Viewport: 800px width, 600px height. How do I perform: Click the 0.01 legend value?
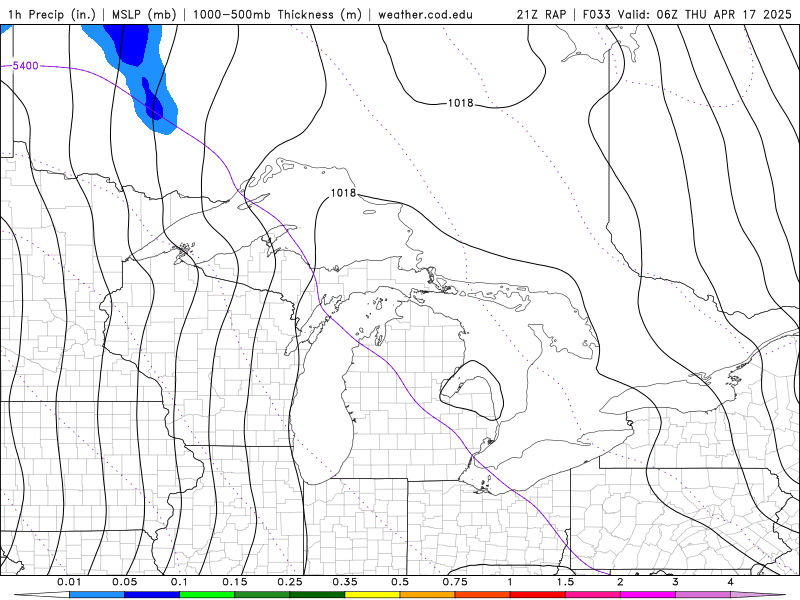69,582
